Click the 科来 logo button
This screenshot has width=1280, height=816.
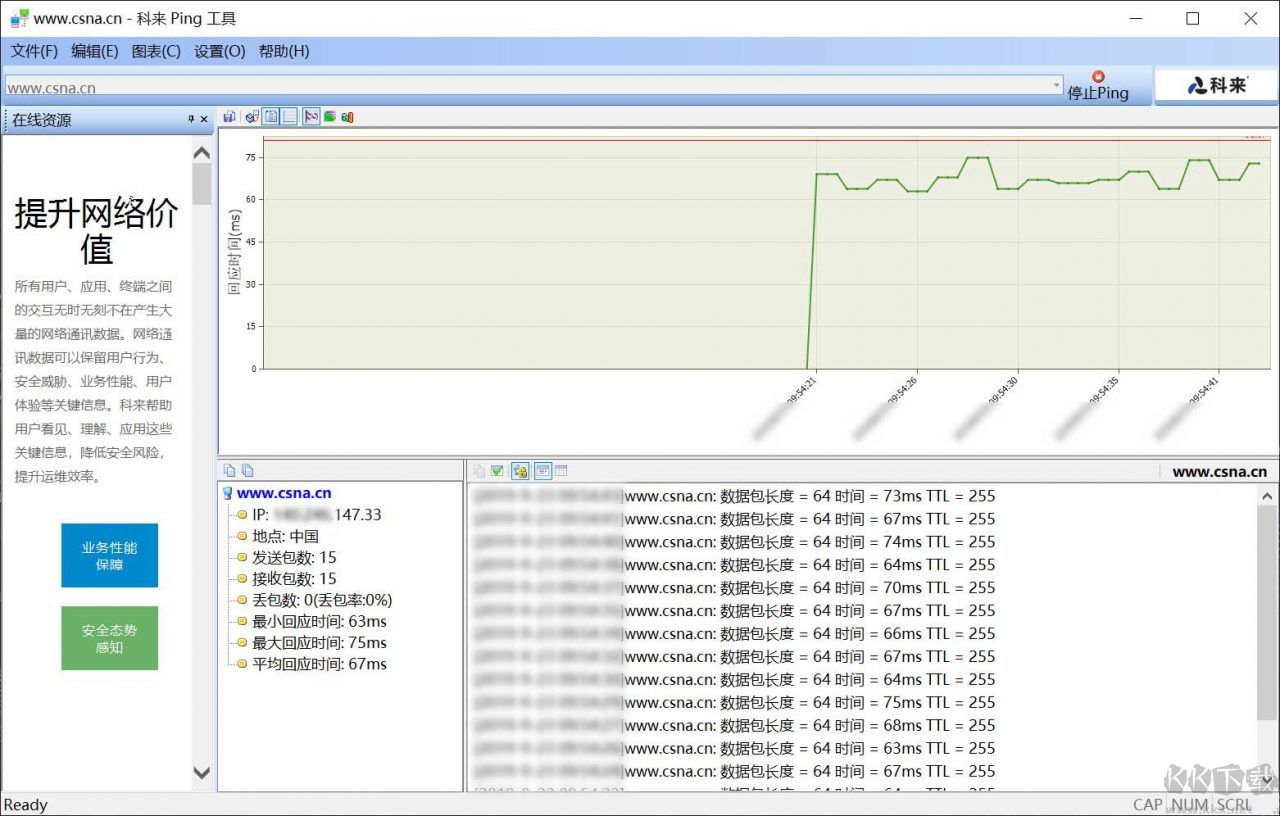coord(1217,86)
